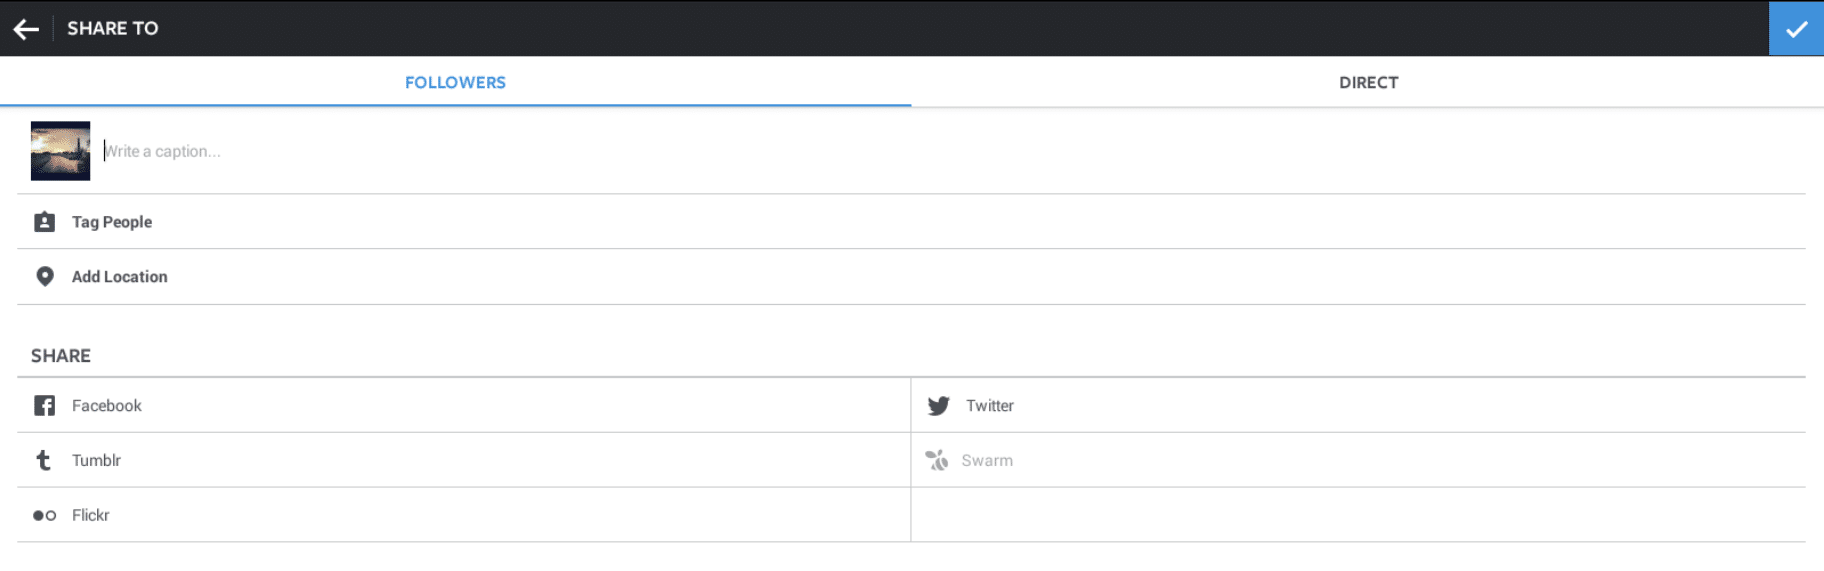
Task: Click the Flickr dots icon
Action: pos(44,516)
